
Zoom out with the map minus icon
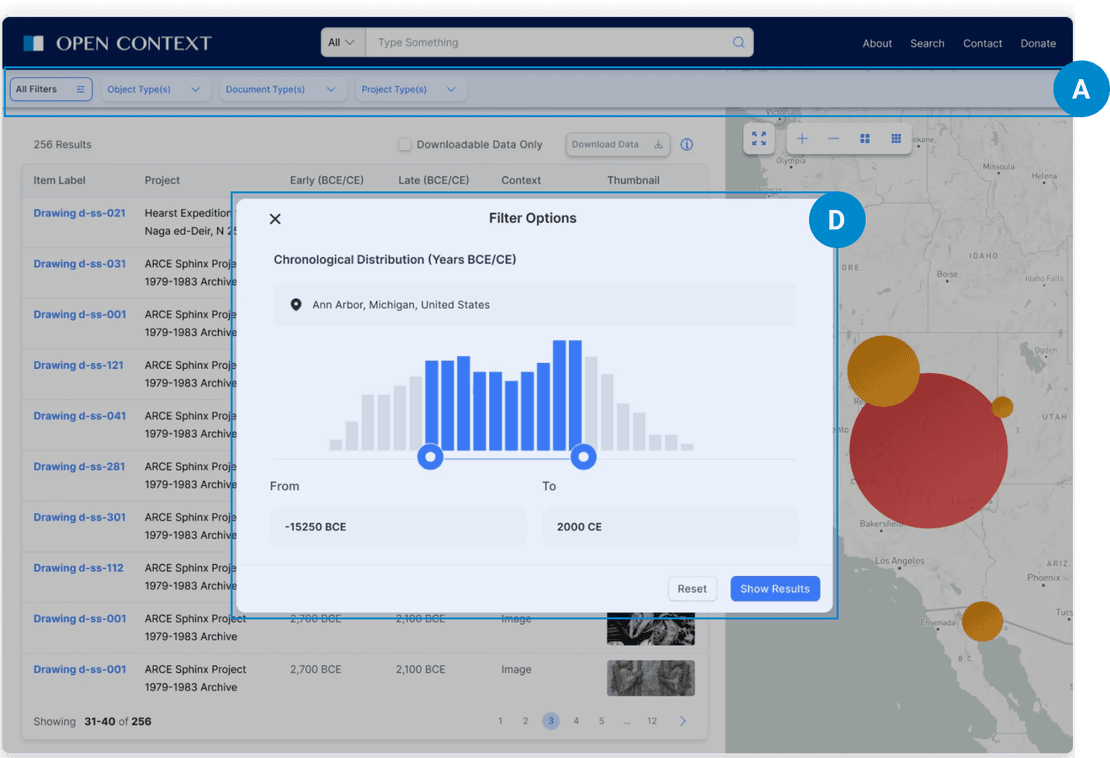[833, 139]
